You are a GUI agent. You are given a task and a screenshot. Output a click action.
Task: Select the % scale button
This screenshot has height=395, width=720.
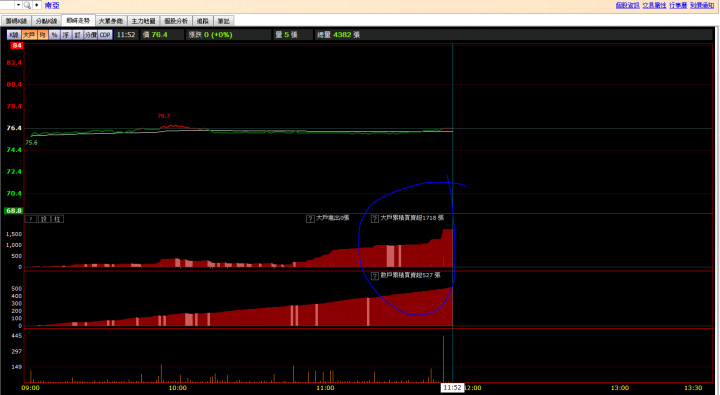click(x=54, y=35)
